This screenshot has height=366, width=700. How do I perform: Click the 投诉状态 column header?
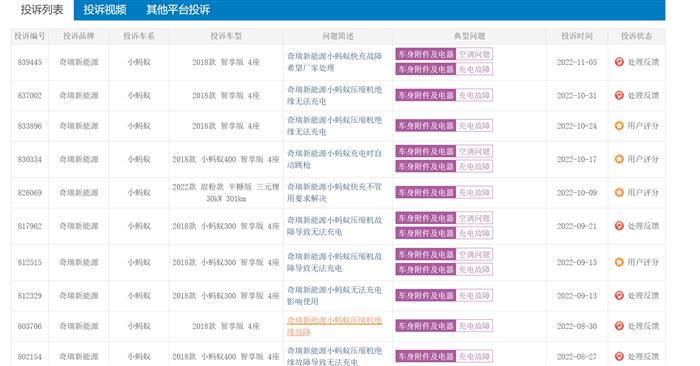click(x=636, y=36)
